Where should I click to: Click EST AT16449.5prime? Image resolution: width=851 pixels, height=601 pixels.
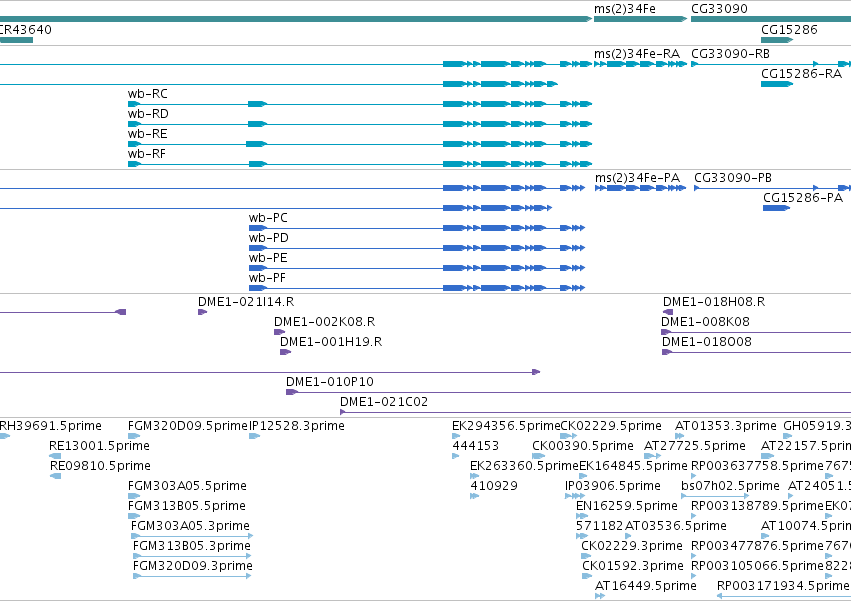tap(646, 586)
